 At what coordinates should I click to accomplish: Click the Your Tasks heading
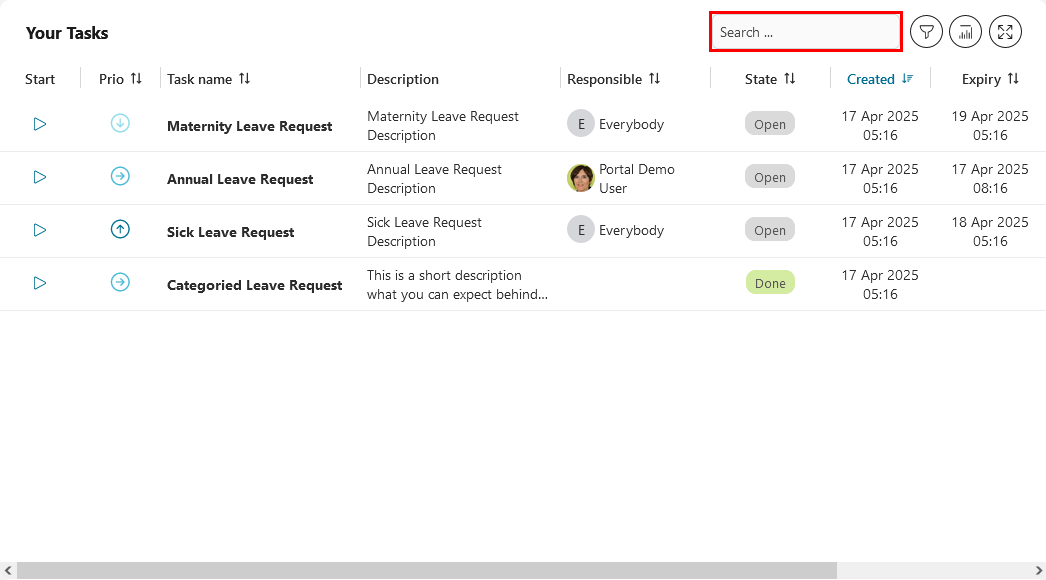(67, 33)
